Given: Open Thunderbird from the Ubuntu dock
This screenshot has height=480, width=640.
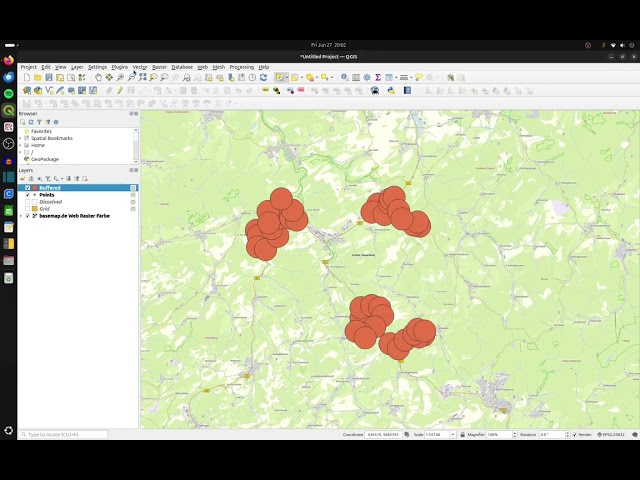Looking at the screenshot, I should pyautogui.click(x=9, y=77).
